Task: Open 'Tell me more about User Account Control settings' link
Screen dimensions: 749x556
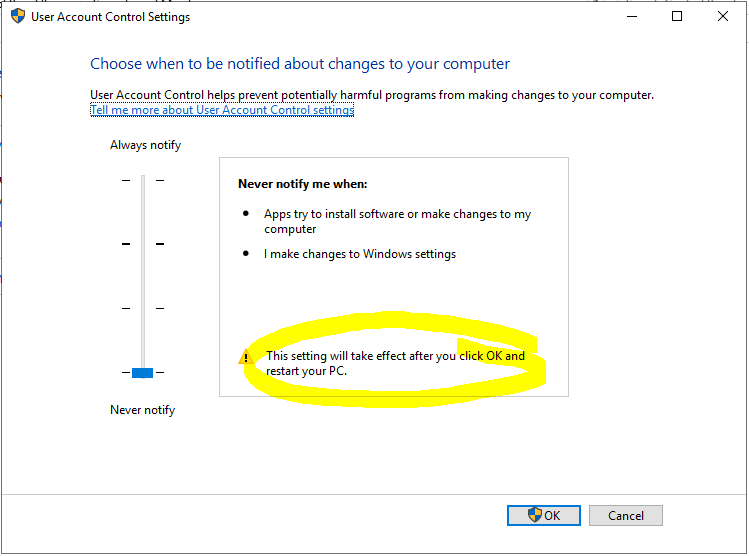Action: coord(222,110)
